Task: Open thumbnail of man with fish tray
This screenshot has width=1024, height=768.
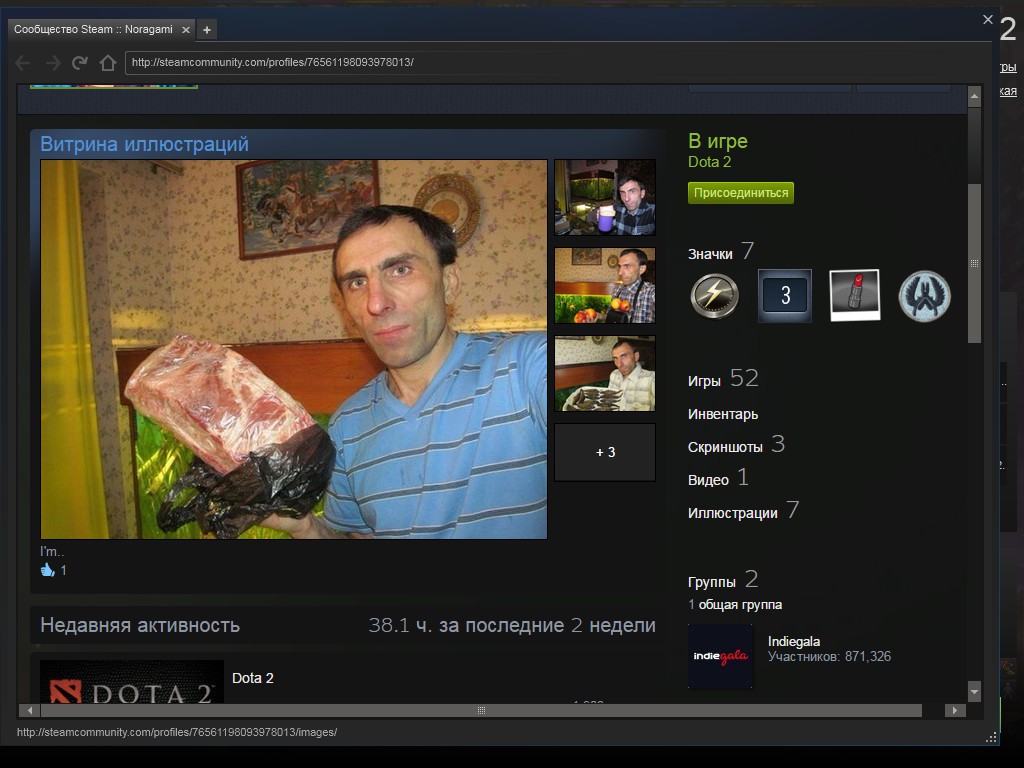Action: click(x=605, y=374)
